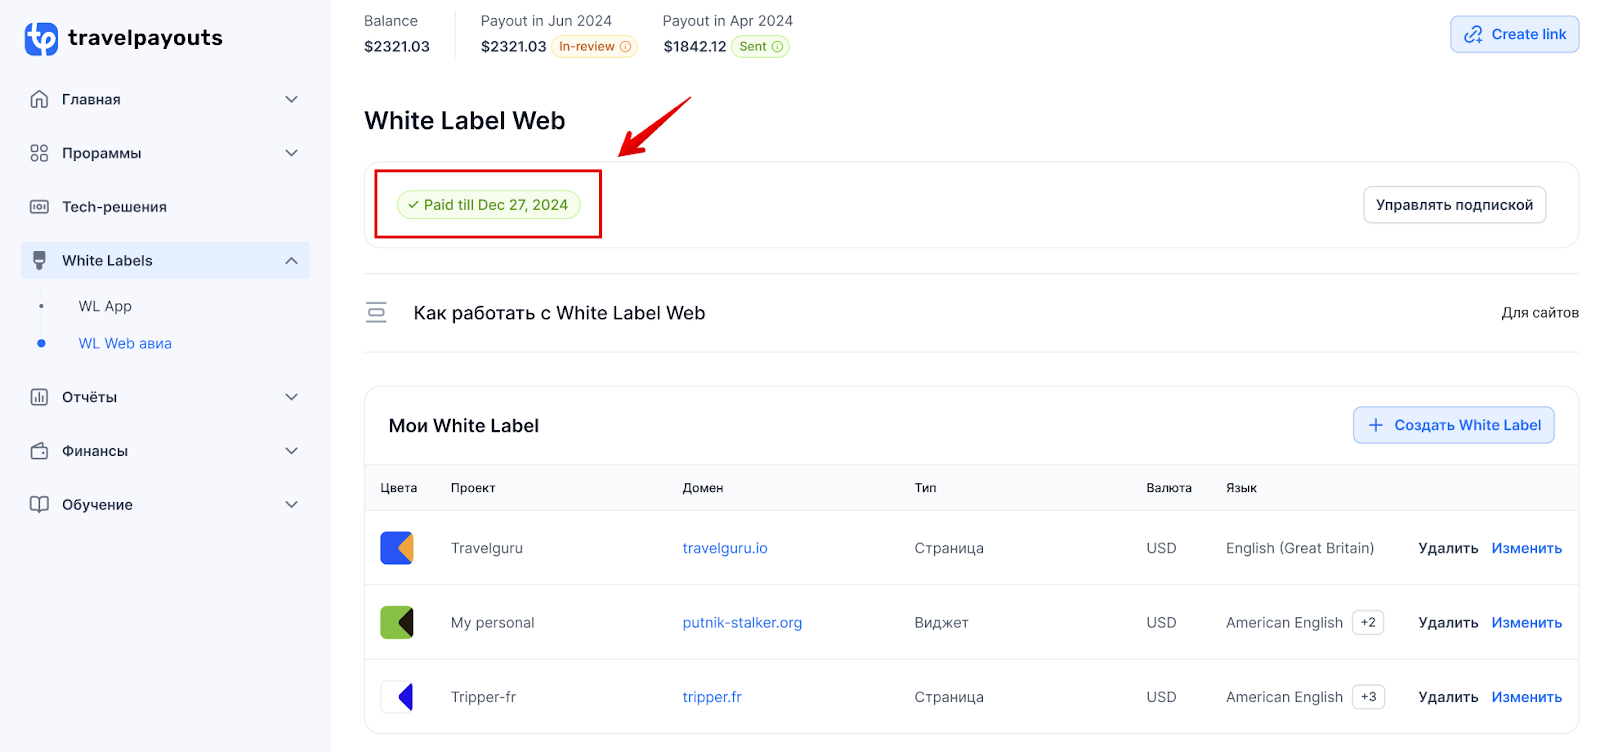The height and width of the screenshot is (752, 1600).
Task: Click the travelpayouts logo icon
Action: coord(41,38)
